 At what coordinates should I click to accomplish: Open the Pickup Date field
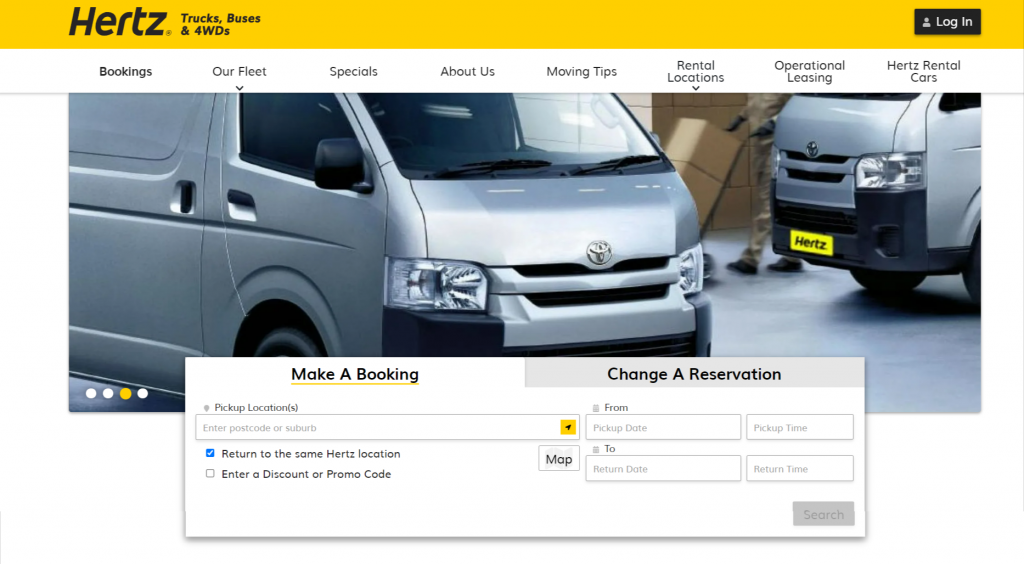point(663,428)
